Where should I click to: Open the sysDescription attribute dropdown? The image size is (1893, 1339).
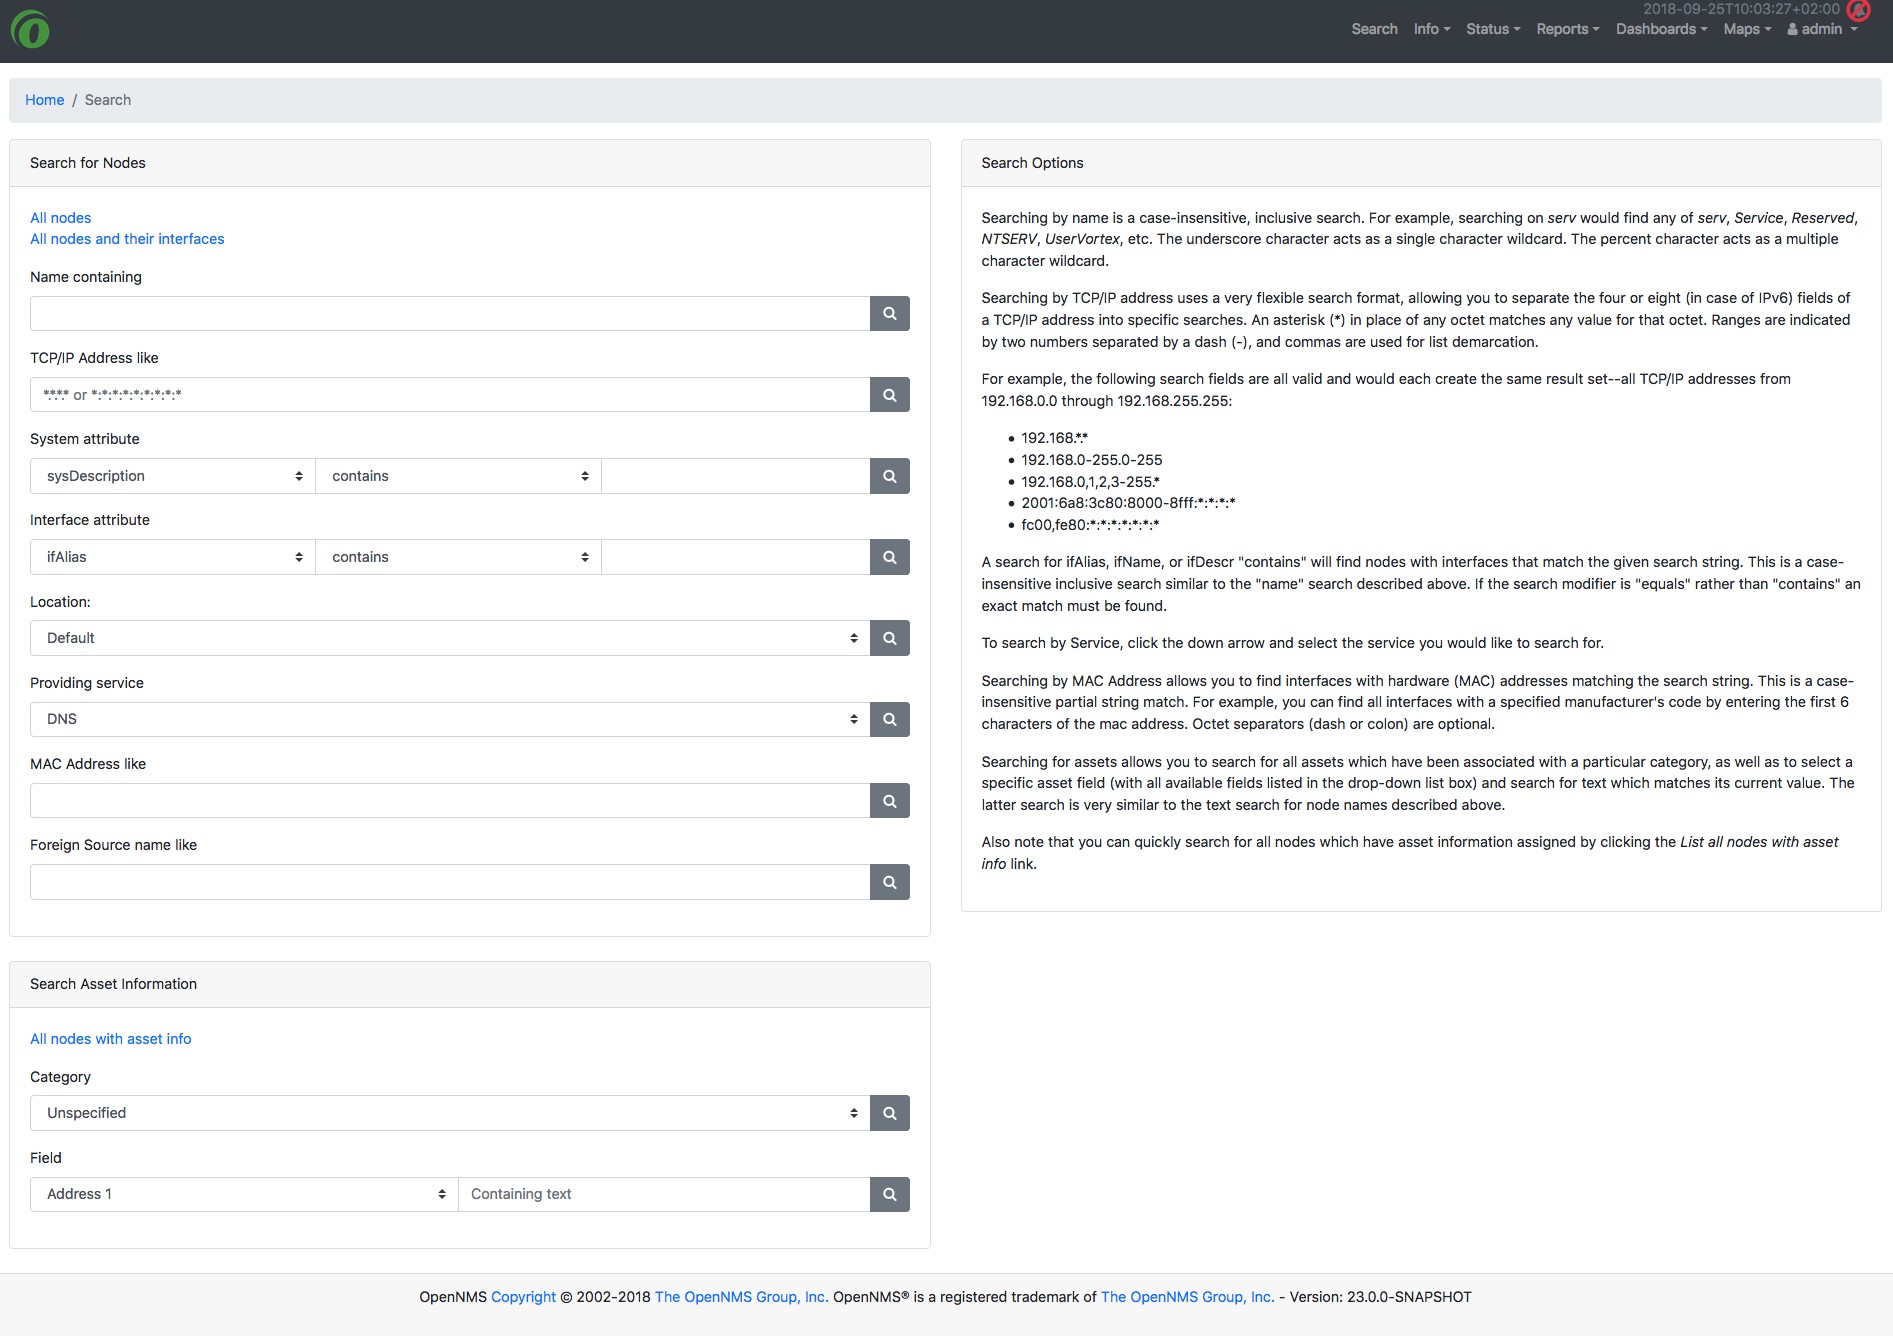point(172,476)
